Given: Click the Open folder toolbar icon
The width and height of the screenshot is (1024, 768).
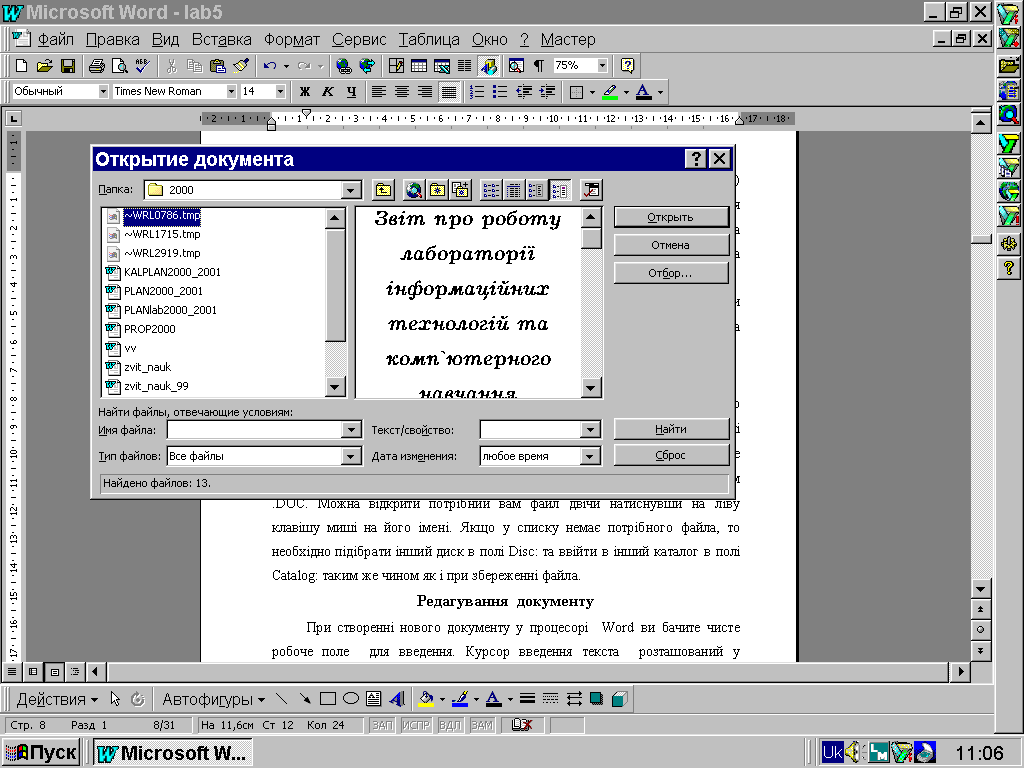Looking at the screenshot, I should click(44, 65).
